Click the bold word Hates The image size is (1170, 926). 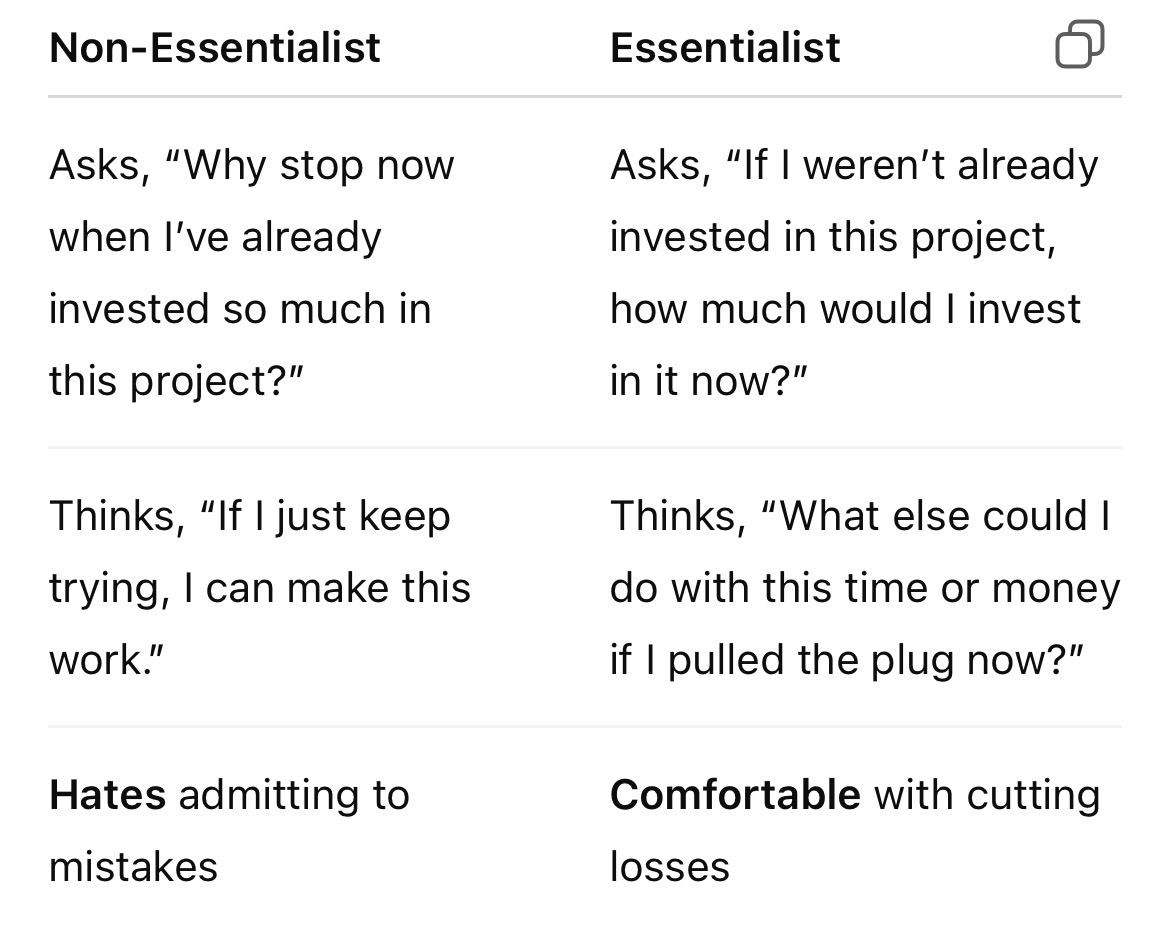107,795
